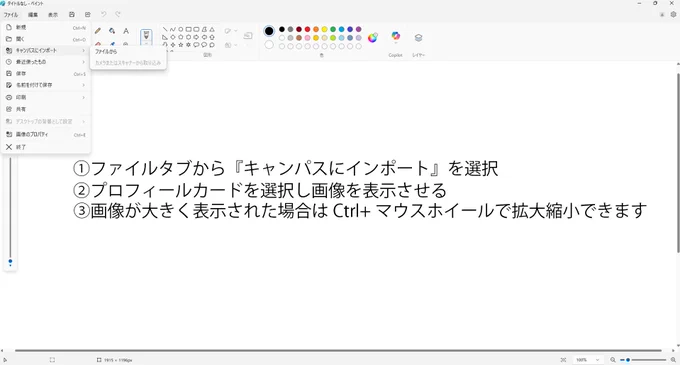Viewport: 680px width, 365px height.
Task: Click the zoom out magnifier icon
Action: click(x=613, y=360)
